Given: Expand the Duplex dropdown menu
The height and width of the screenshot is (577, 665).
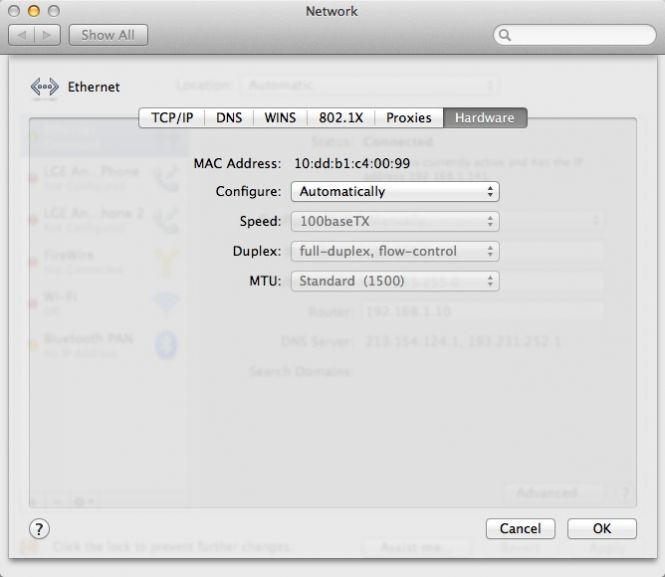Looking at the screenshot, I should pos(395,251).
